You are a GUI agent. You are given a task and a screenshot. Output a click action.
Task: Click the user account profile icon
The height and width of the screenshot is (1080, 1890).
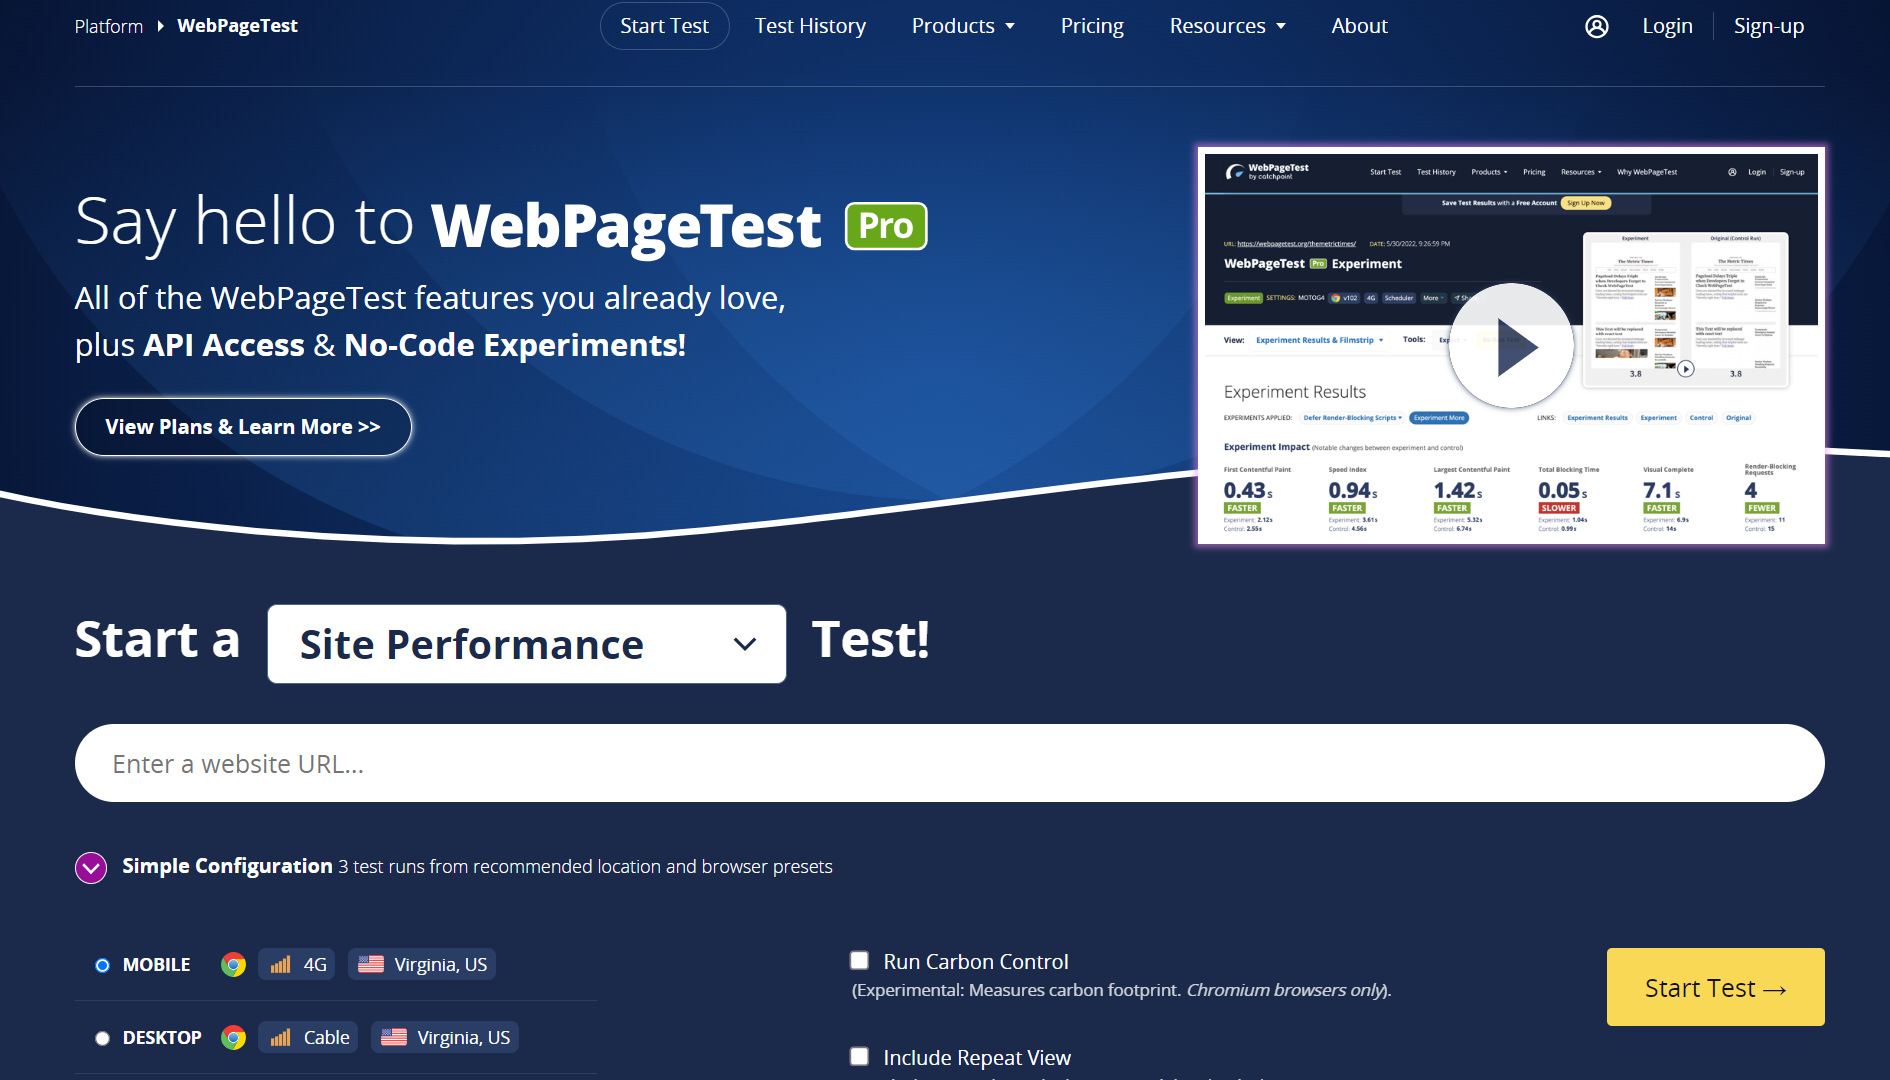[1597, 27]
